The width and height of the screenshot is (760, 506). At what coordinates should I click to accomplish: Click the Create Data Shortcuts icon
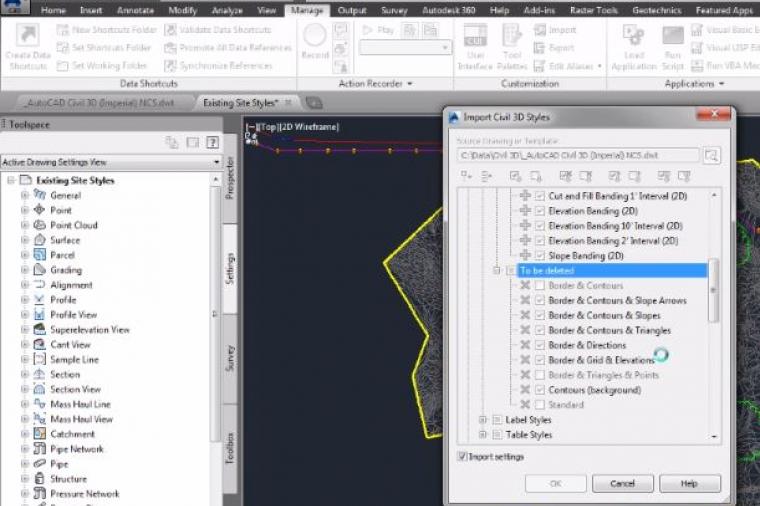28,35
